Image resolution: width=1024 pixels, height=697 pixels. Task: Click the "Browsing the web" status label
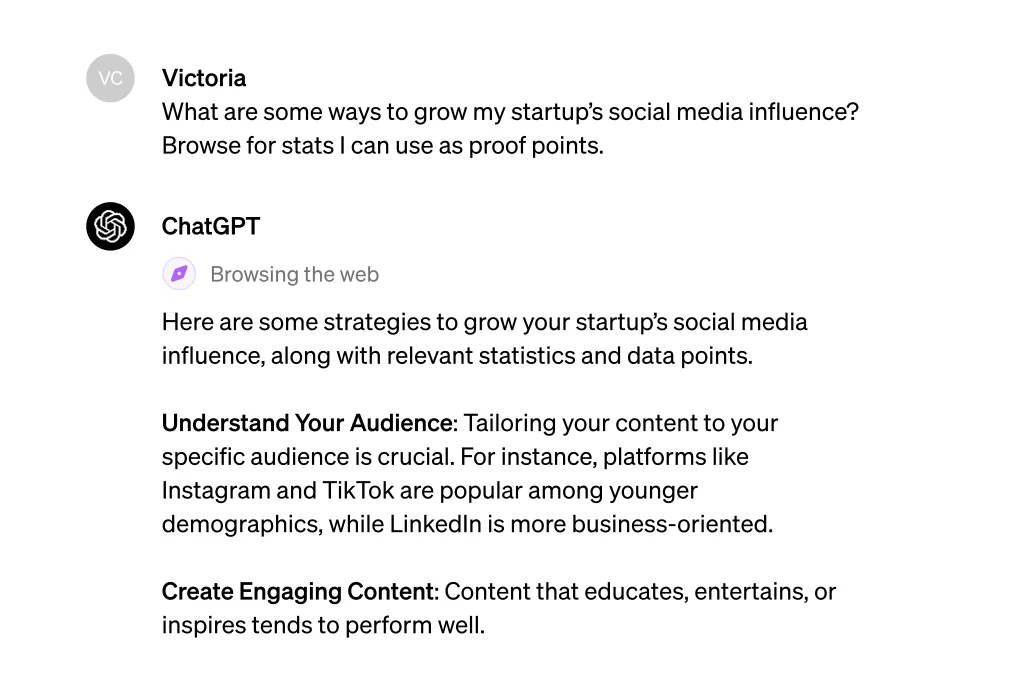[294, 275]
